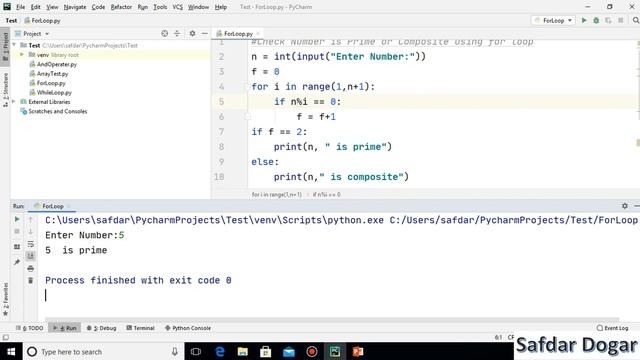Open Search Everywhere magnifier icon
640x360 pixels.
coord(636,20)
